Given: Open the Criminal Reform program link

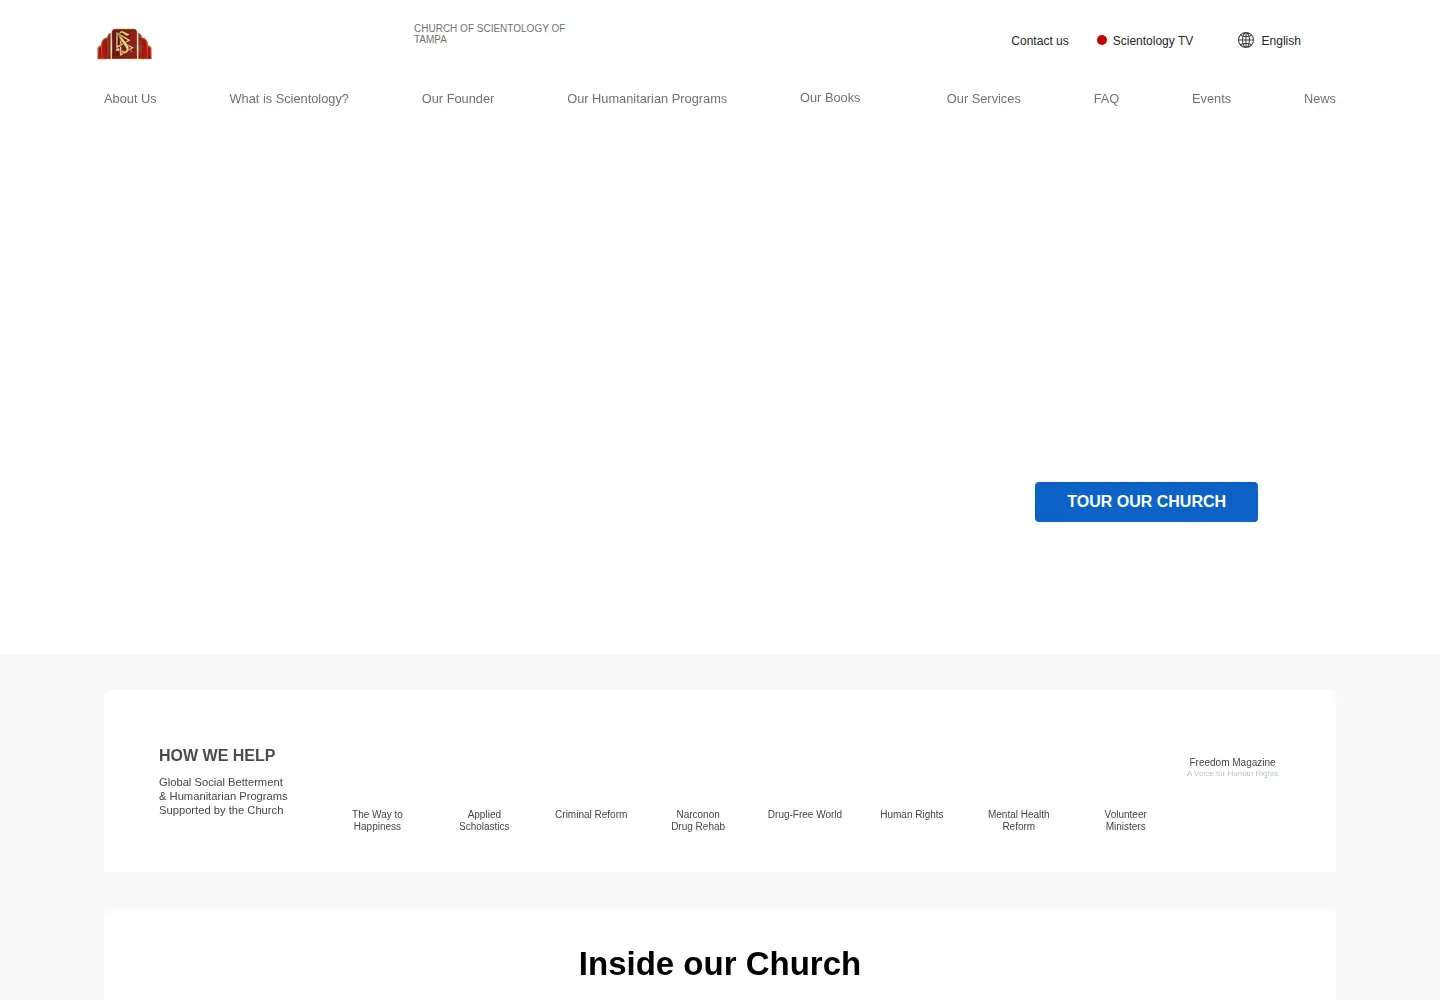Looking at the screenshot, I should tap(591, 815).
